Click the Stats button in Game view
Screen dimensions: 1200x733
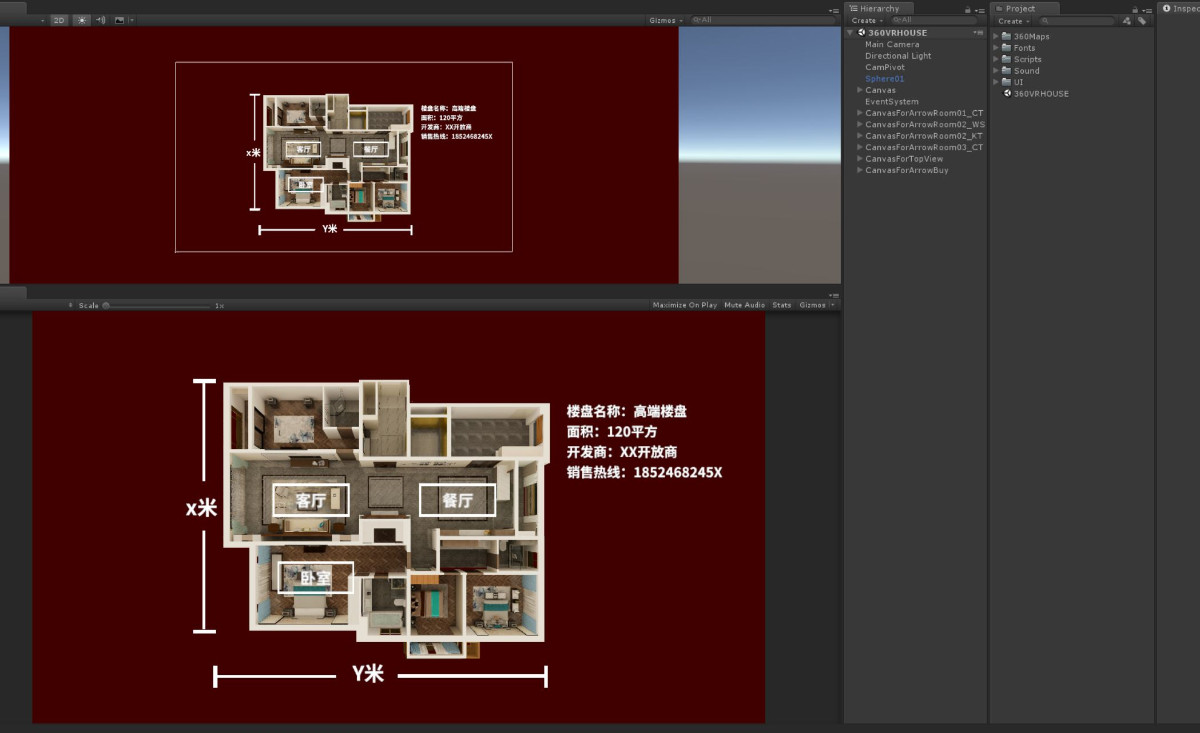782,305
